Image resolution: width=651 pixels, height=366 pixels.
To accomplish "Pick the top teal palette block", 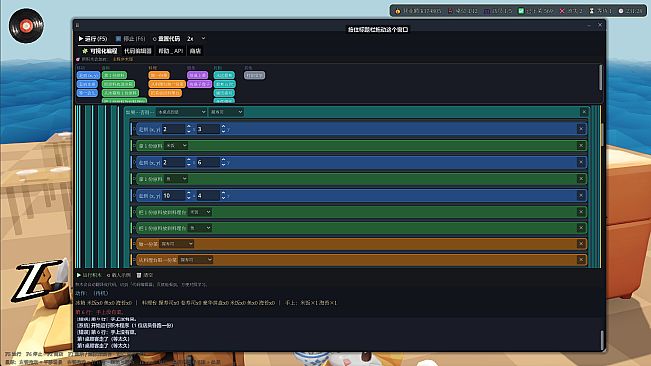I will [224, 76].
